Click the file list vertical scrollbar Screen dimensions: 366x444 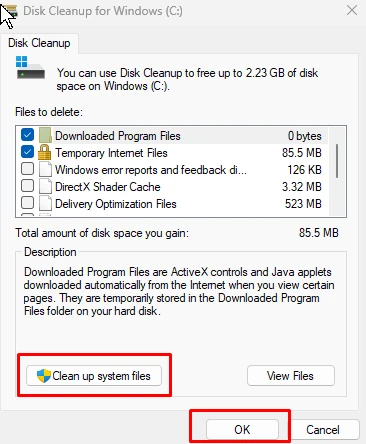click(337, 172)
